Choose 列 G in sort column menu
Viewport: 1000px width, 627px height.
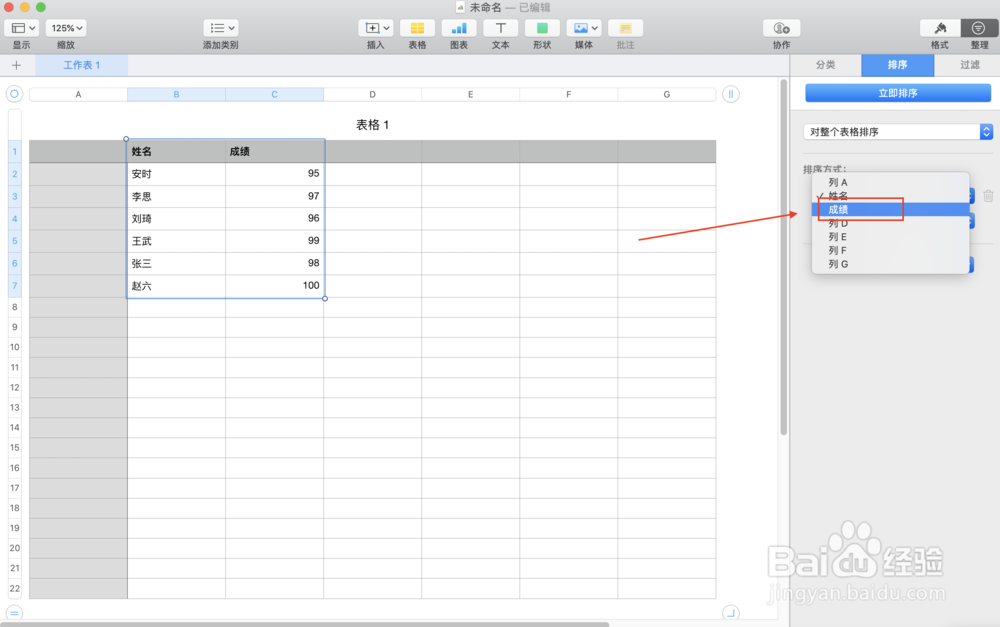890,264
